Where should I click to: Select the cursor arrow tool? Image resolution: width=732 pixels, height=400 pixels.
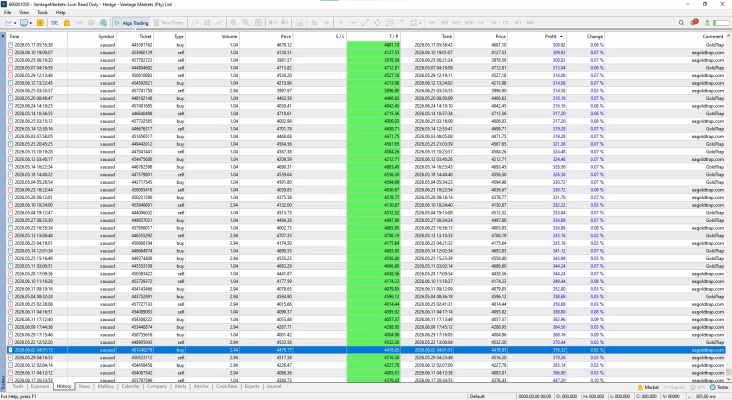coord(314,22)
